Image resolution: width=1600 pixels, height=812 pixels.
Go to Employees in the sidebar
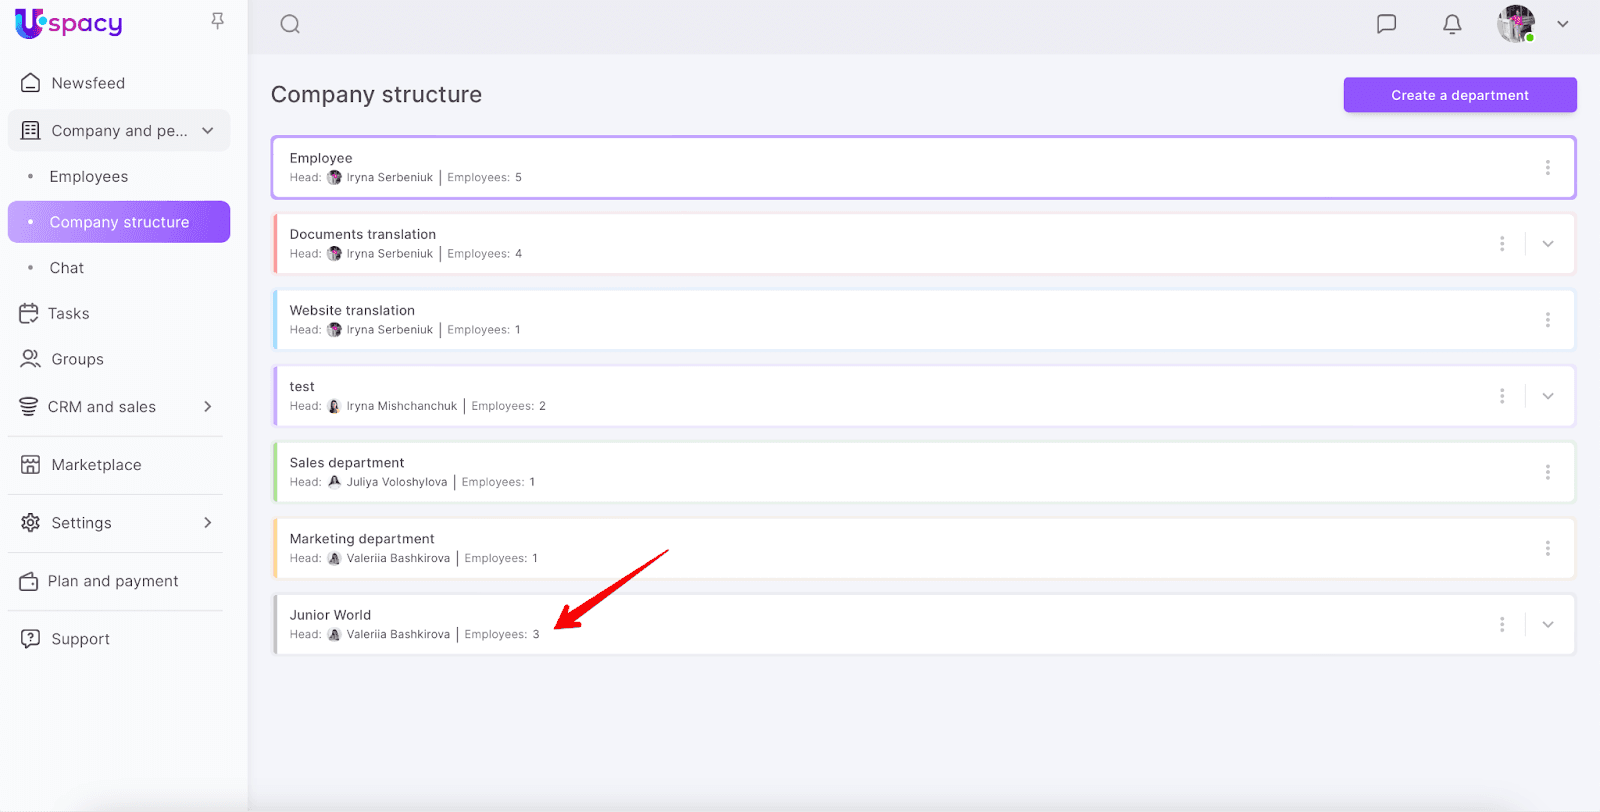[89, 177]
